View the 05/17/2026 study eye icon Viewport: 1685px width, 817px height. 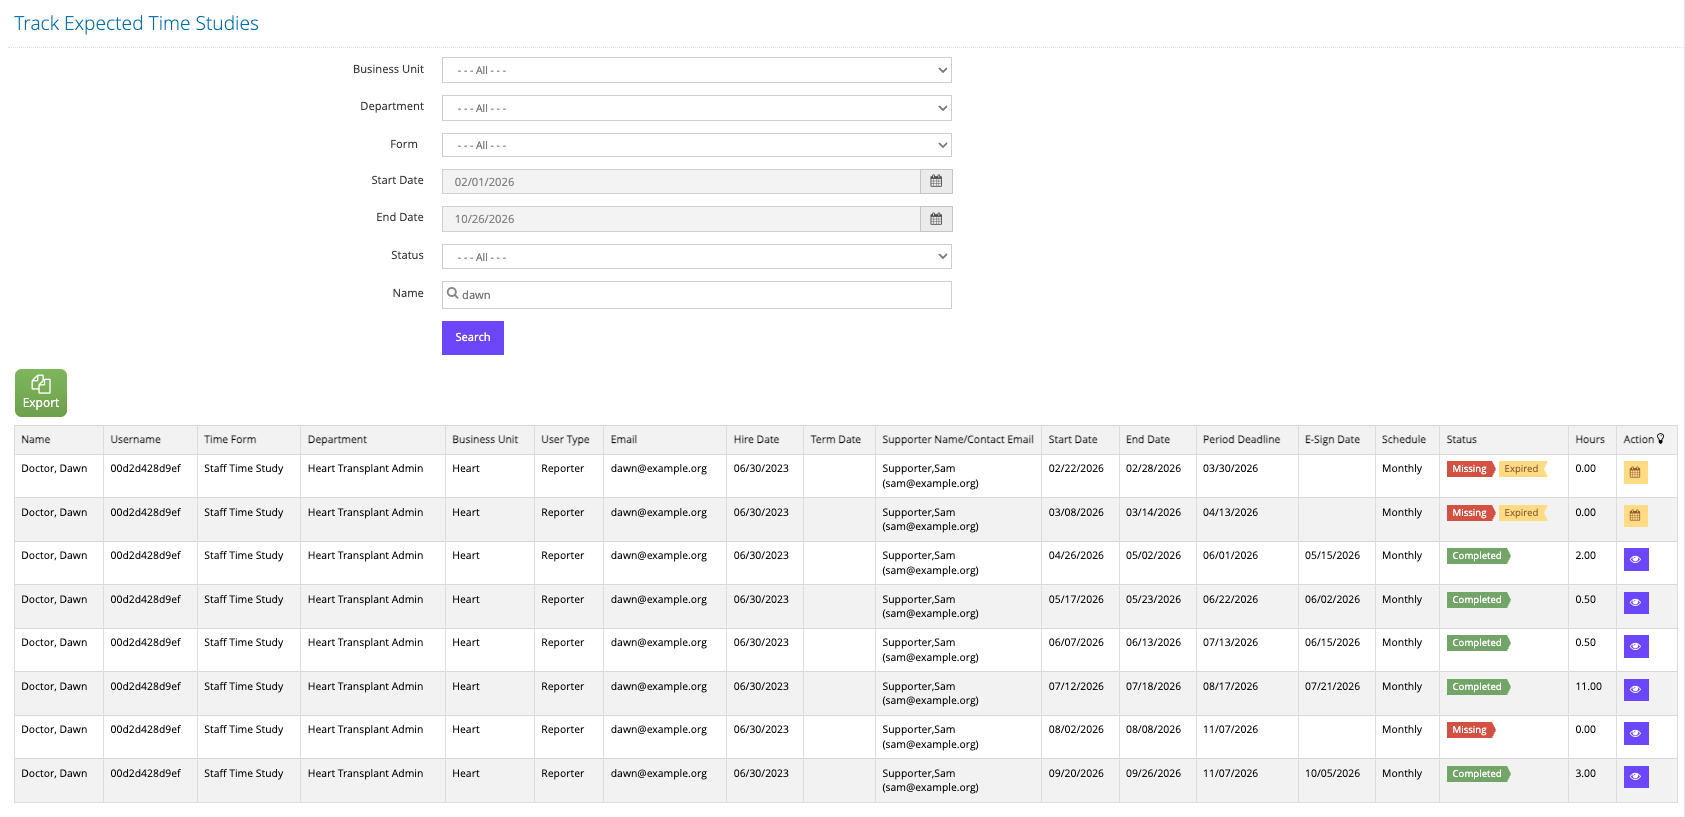click(x=1636, y=603)
